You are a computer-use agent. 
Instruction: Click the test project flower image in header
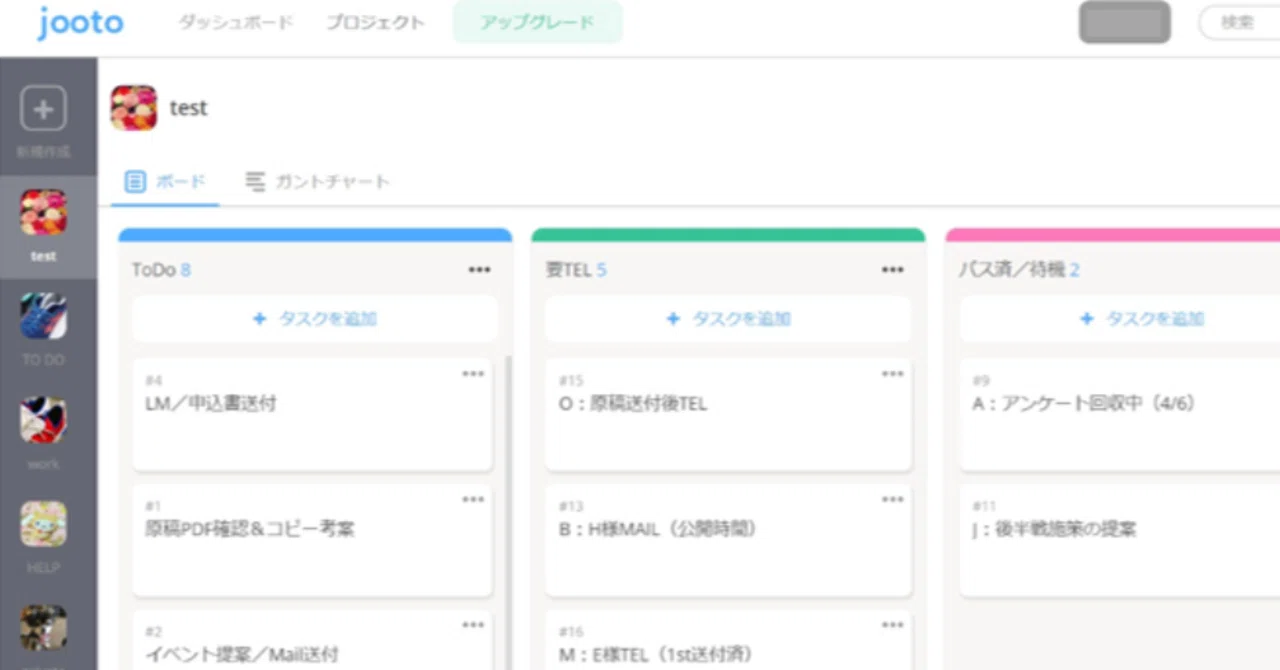tap(134, 108)
